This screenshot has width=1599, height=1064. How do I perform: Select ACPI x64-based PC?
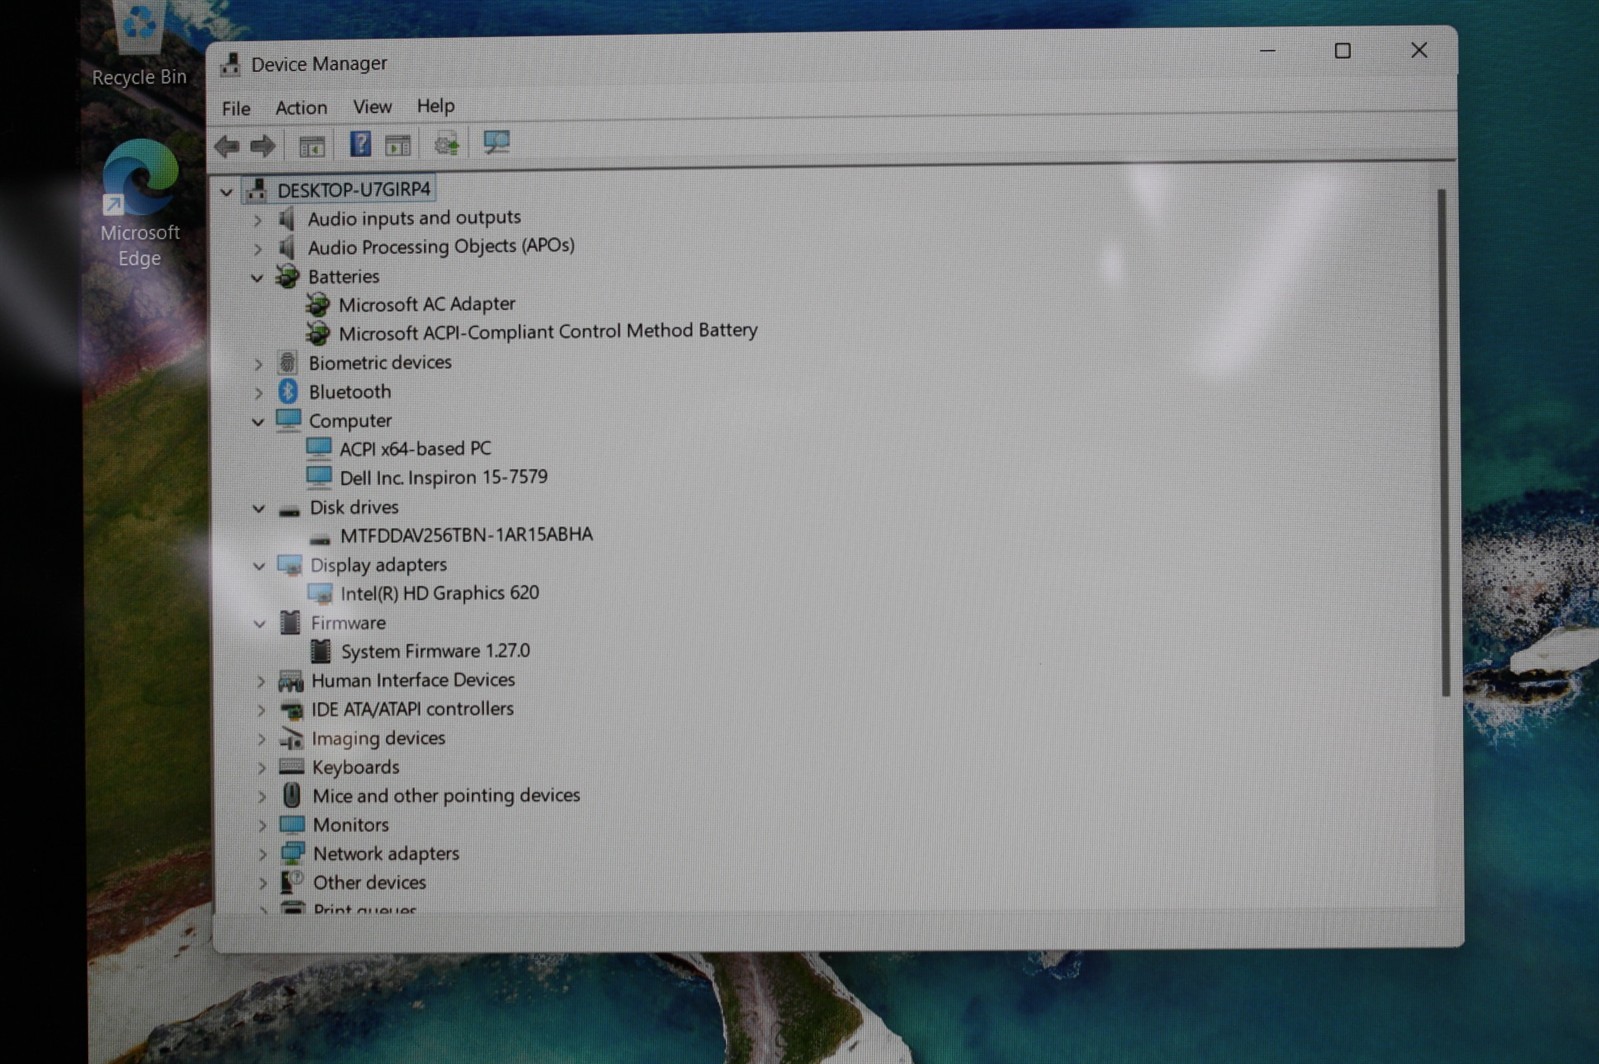tap(415, 449)
